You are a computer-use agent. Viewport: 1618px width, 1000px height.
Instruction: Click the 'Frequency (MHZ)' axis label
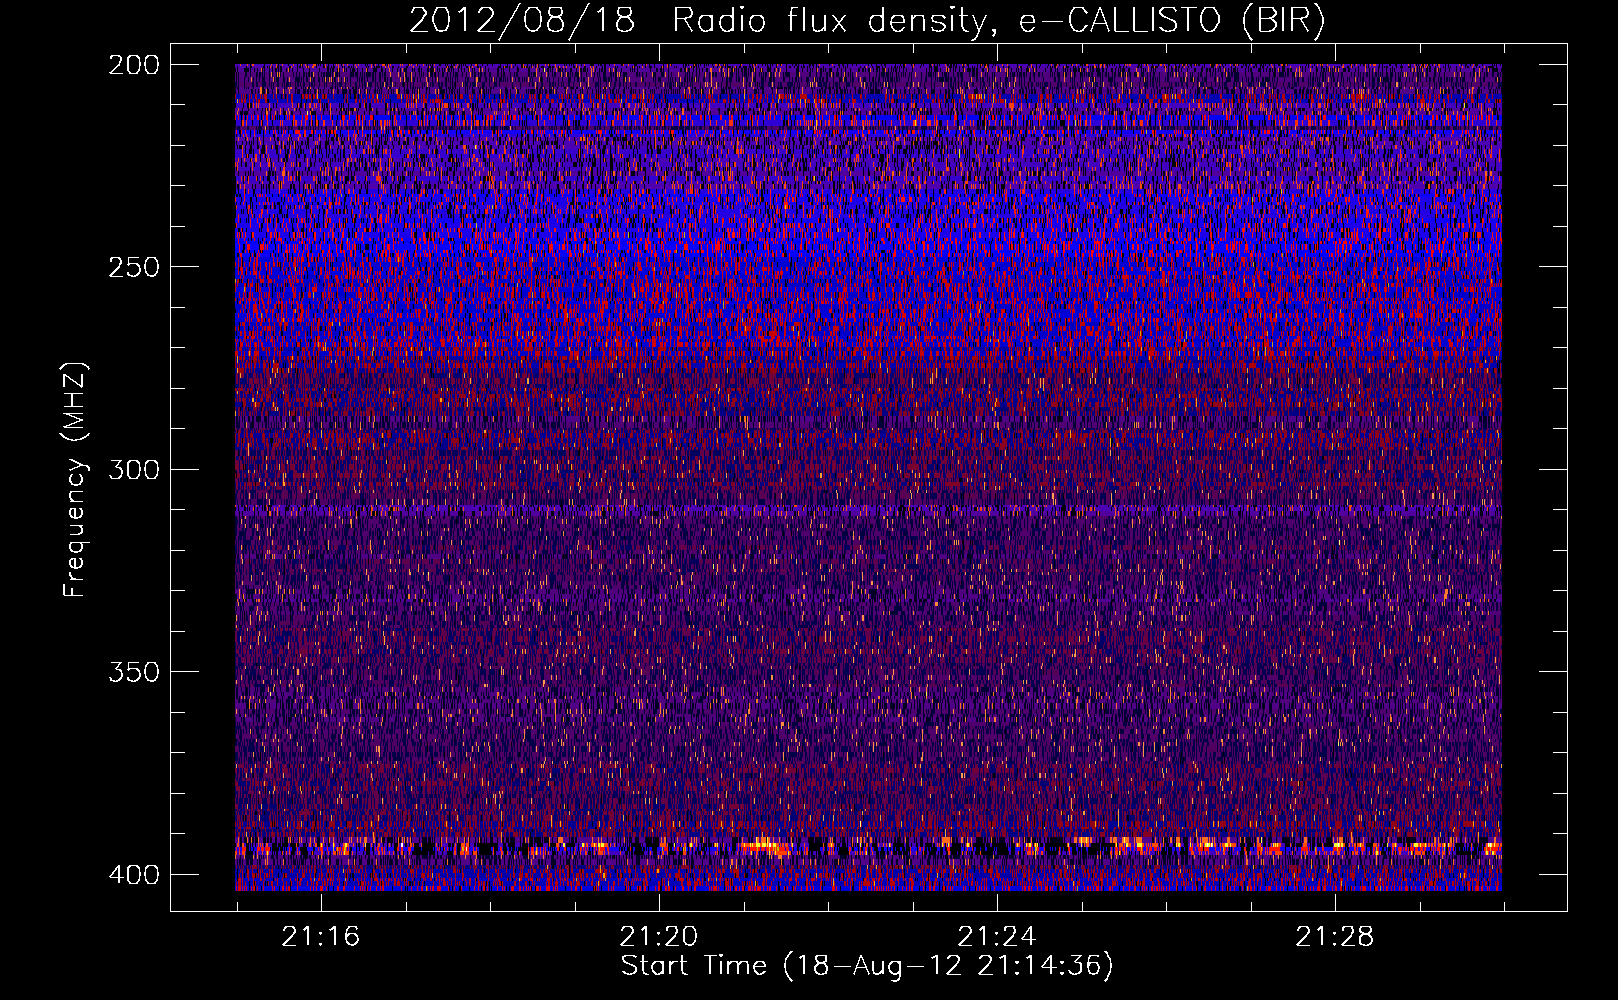pyautogui.click(x=75, y=480)
